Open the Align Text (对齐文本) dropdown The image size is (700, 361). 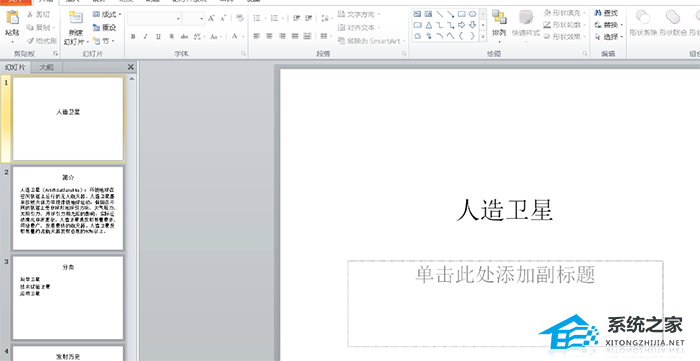point(359,28)
